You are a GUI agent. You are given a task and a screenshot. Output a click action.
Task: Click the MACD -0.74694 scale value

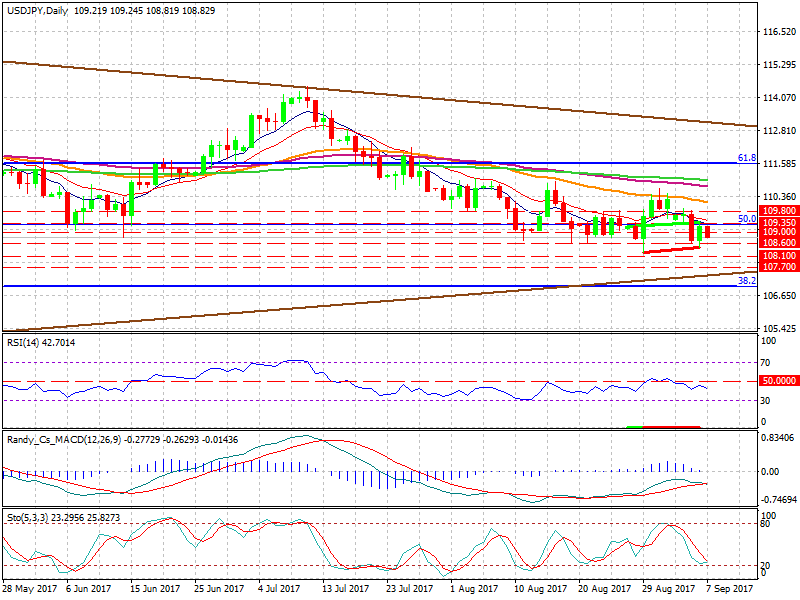(x=779, y=499)
